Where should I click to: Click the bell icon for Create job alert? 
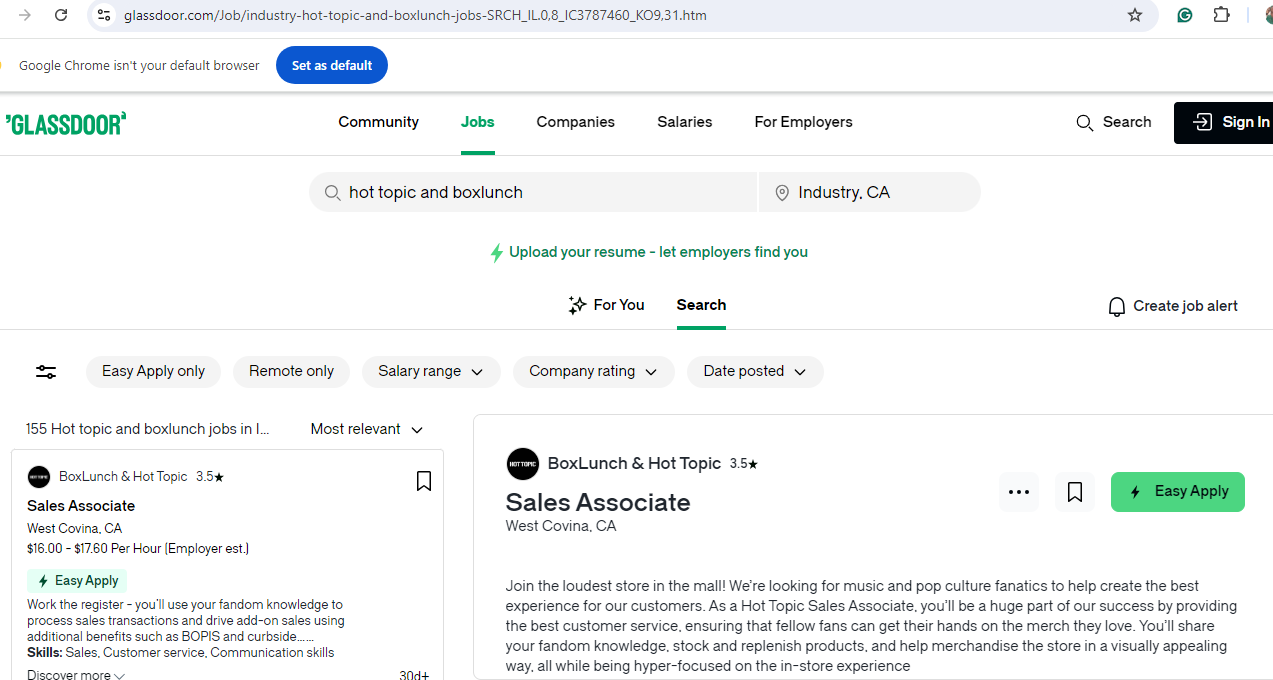[1117, 306]
